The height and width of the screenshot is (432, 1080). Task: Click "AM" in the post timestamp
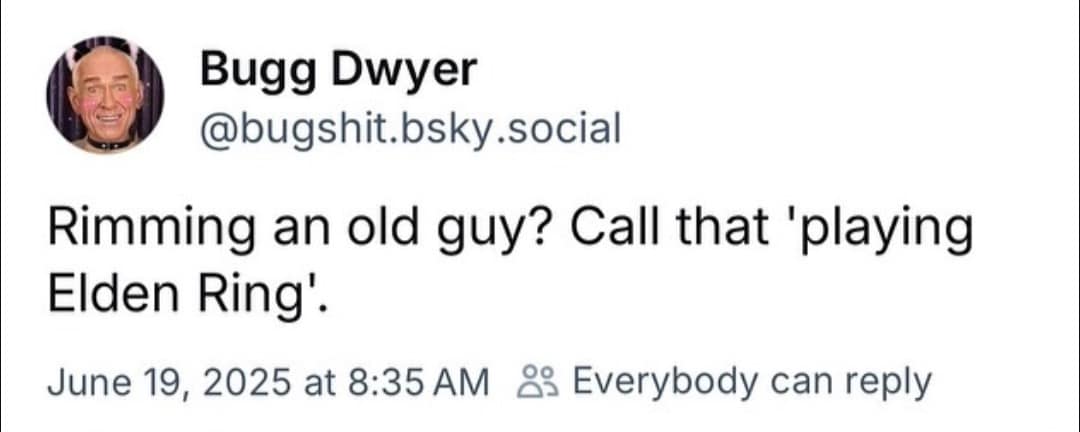point(468,382)
